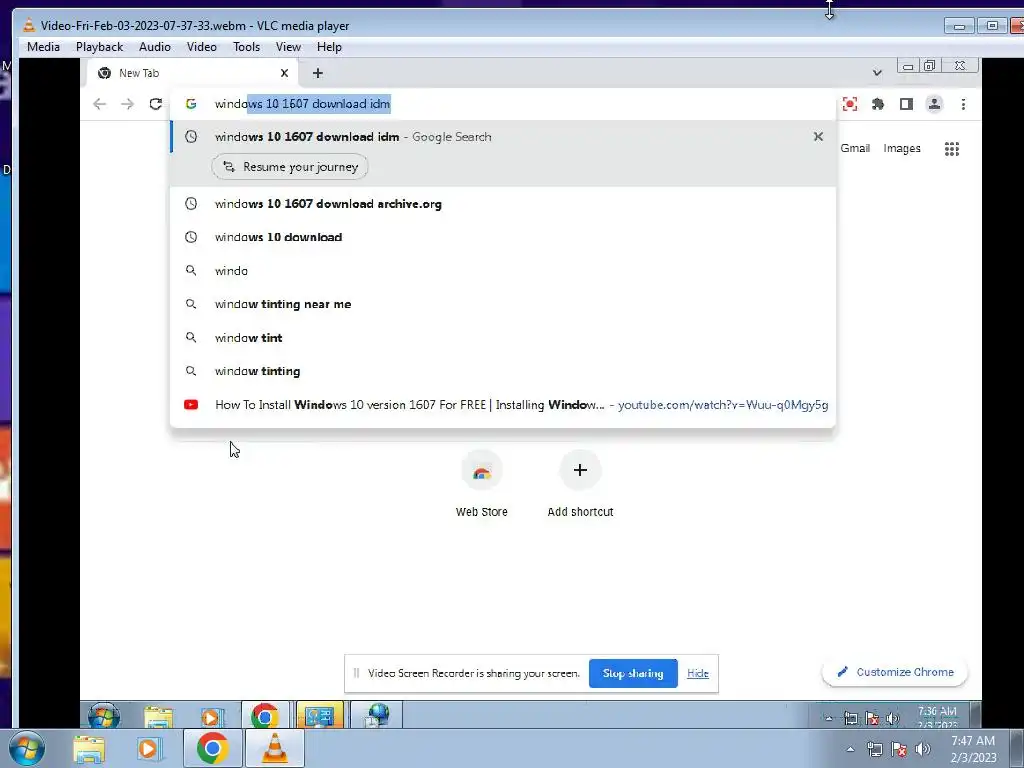Click Stop sharing button
The width and height of the screenshot is (1024, 768).
[x=633, y=673]
